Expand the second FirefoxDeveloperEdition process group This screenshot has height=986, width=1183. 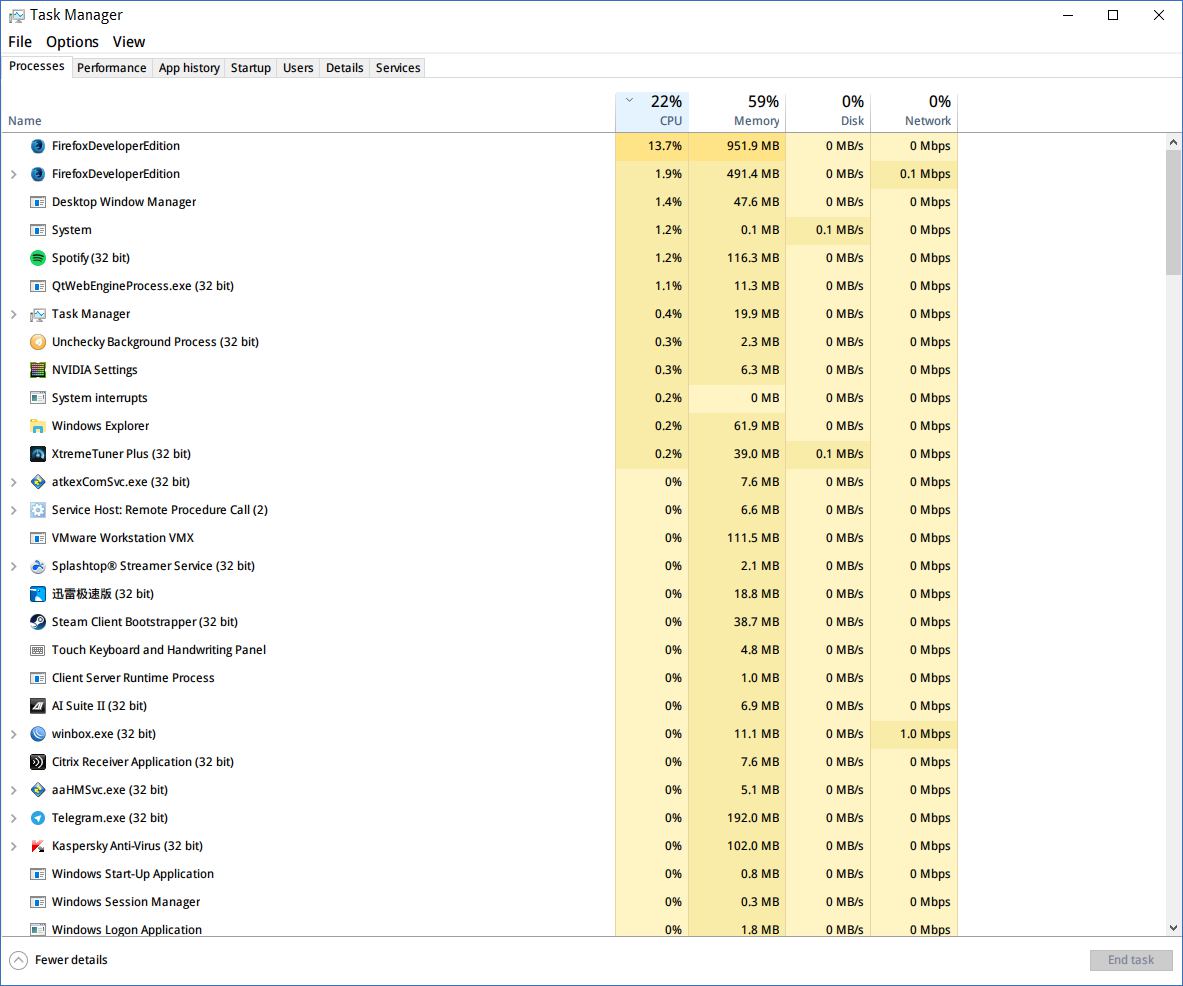tap(14, 174)
